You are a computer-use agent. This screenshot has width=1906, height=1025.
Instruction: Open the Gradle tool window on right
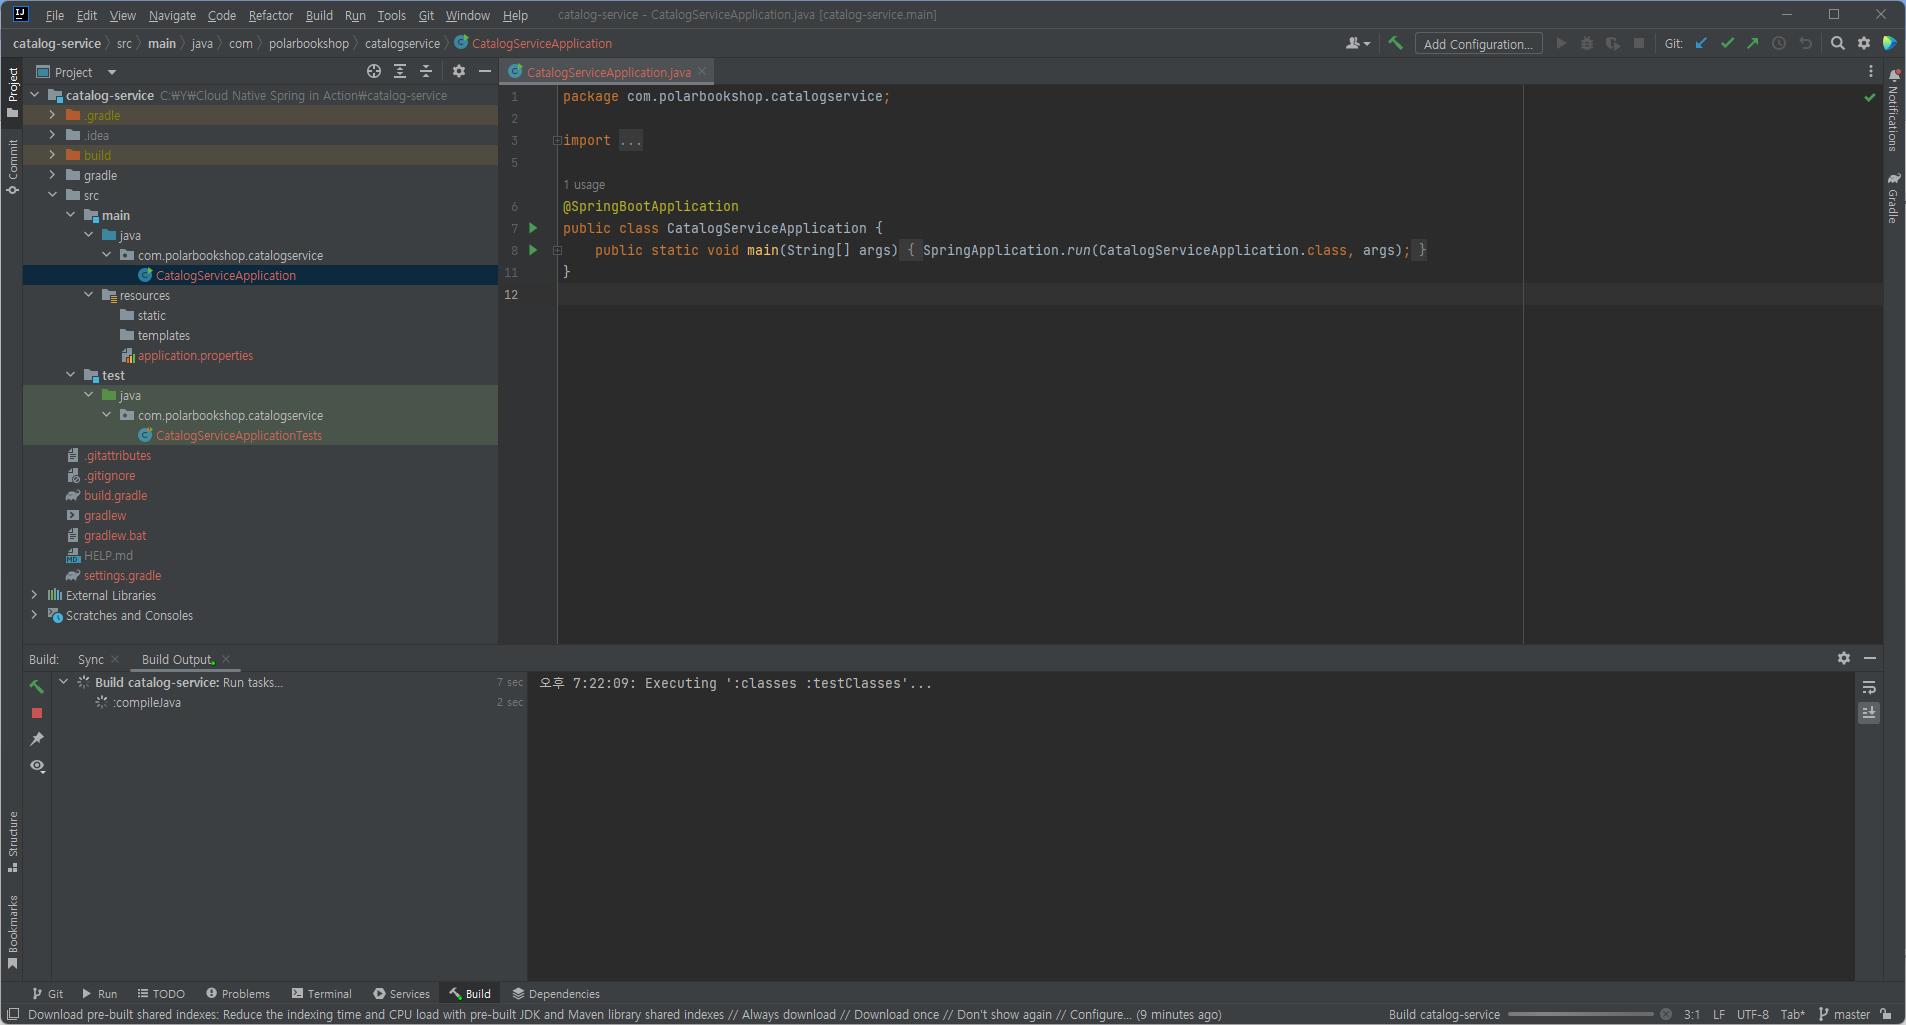[1893, 198]
